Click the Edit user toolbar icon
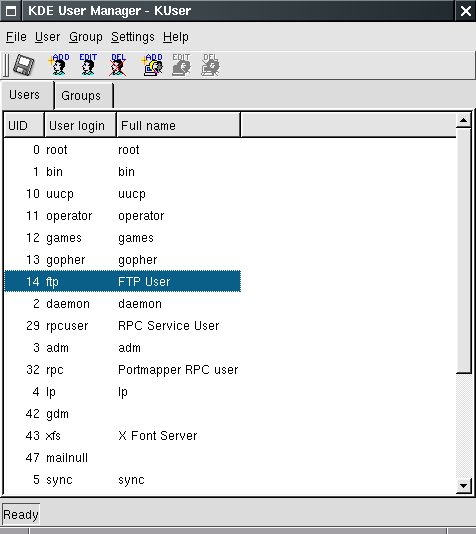476x534 pixels. tap(88, 64)
